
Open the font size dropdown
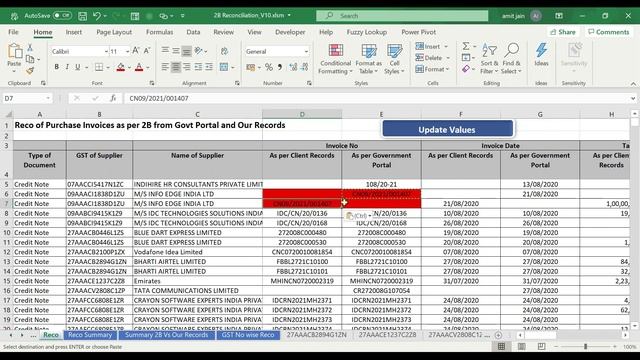click(127, 51)
